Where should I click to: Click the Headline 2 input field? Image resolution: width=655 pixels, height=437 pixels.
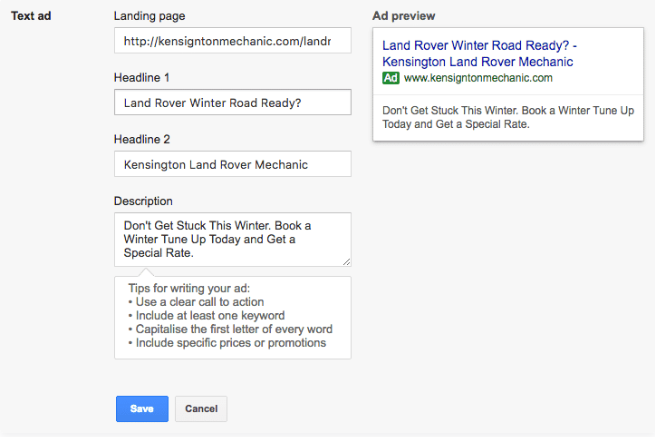tap(233, 164)
